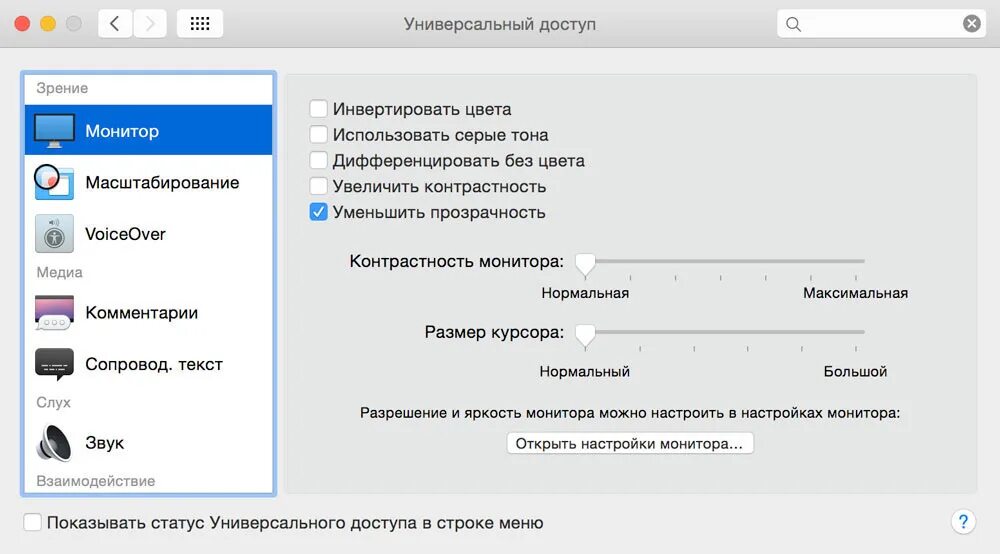Go back with the left arrow button
This screenshot has width=1000, height=554.
115,24
